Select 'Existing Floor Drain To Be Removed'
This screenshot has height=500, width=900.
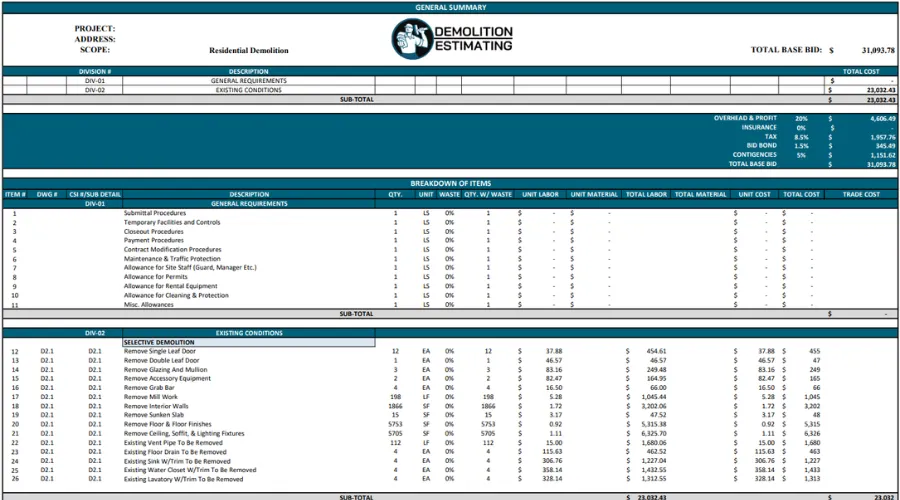click(x=175, y=452)
